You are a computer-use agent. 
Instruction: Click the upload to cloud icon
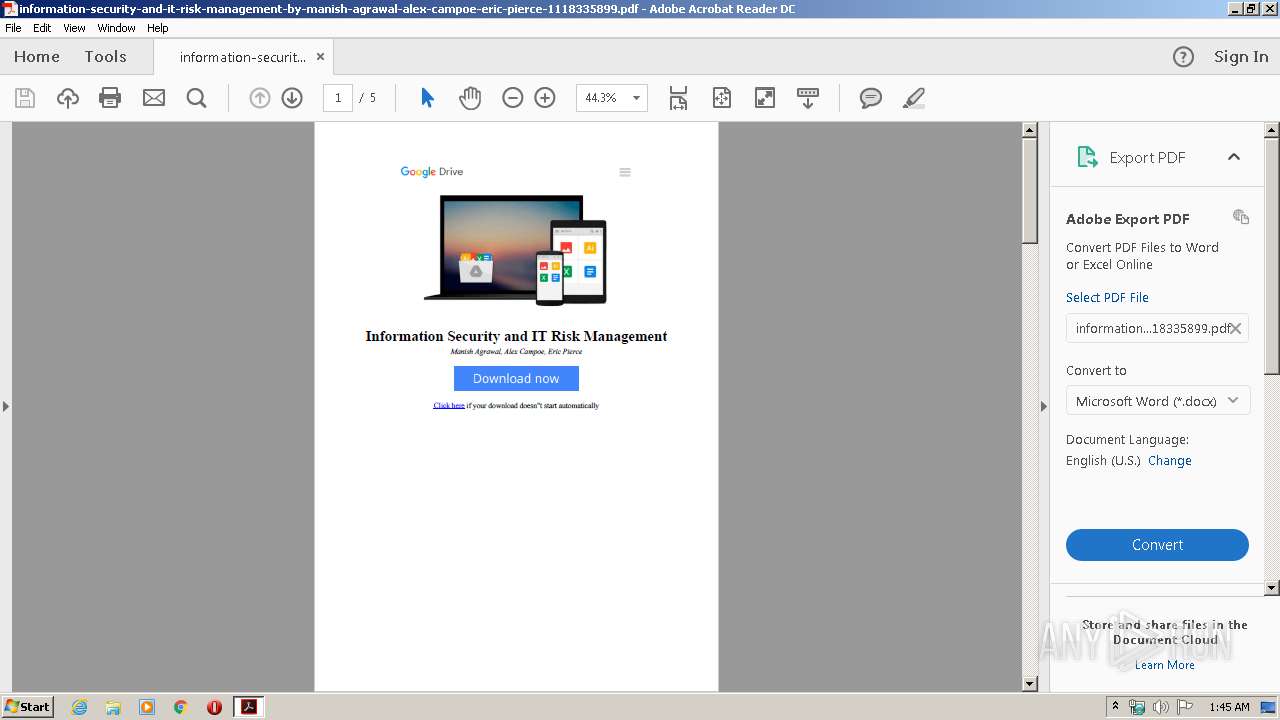(68, 98)
